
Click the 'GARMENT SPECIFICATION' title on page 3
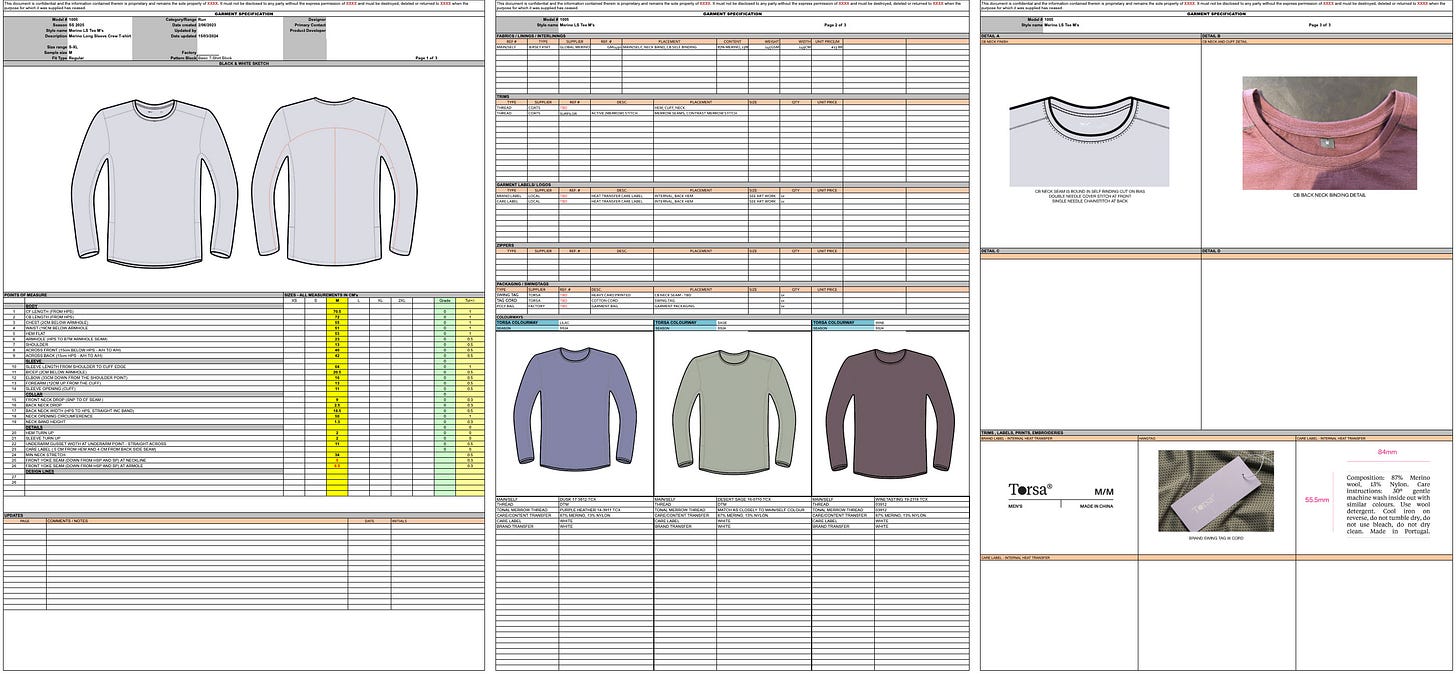tap(1217, 14)
